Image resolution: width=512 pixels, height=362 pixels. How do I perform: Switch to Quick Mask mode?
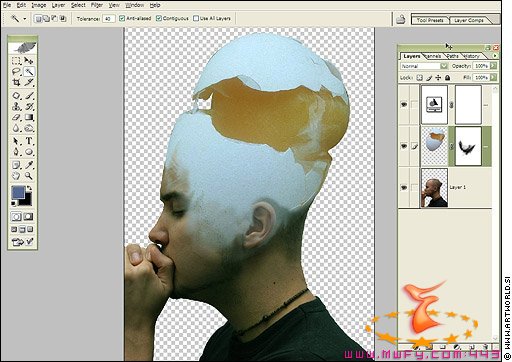tap(29, 217)
